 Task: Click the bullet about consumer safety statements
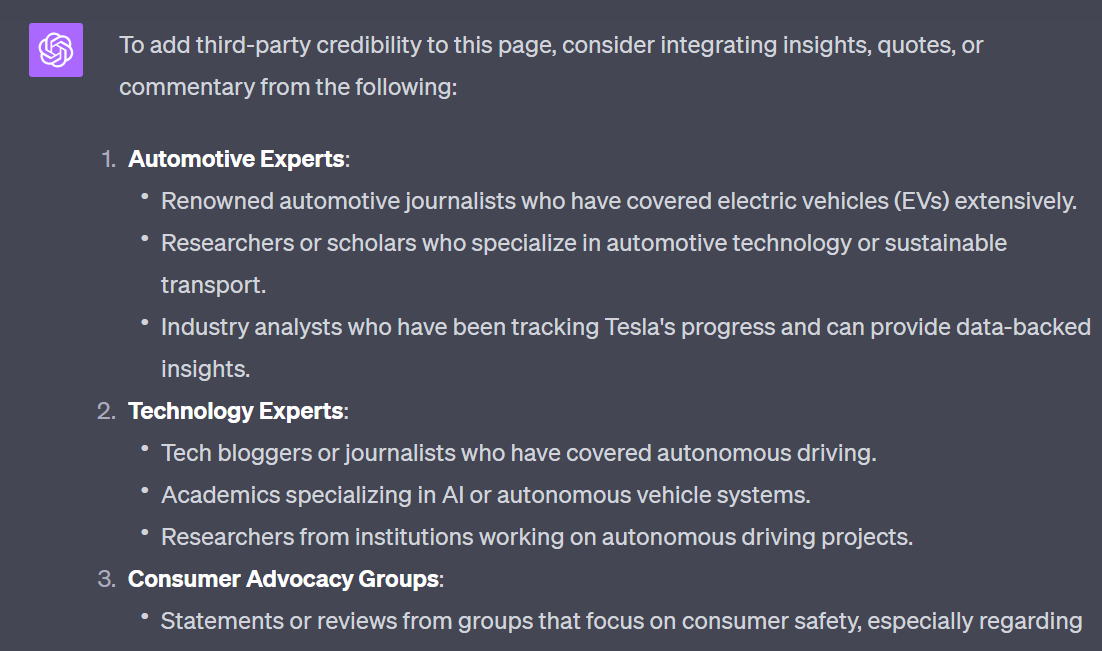pyautogui.click(x=621, y=621)
